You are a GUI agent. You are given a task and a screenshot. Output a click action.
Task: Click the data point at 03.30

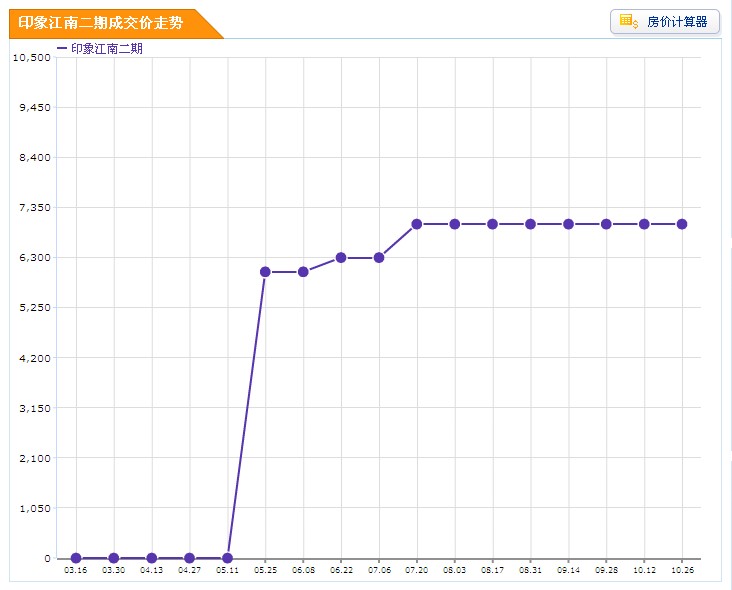click(x=113, y=558)
